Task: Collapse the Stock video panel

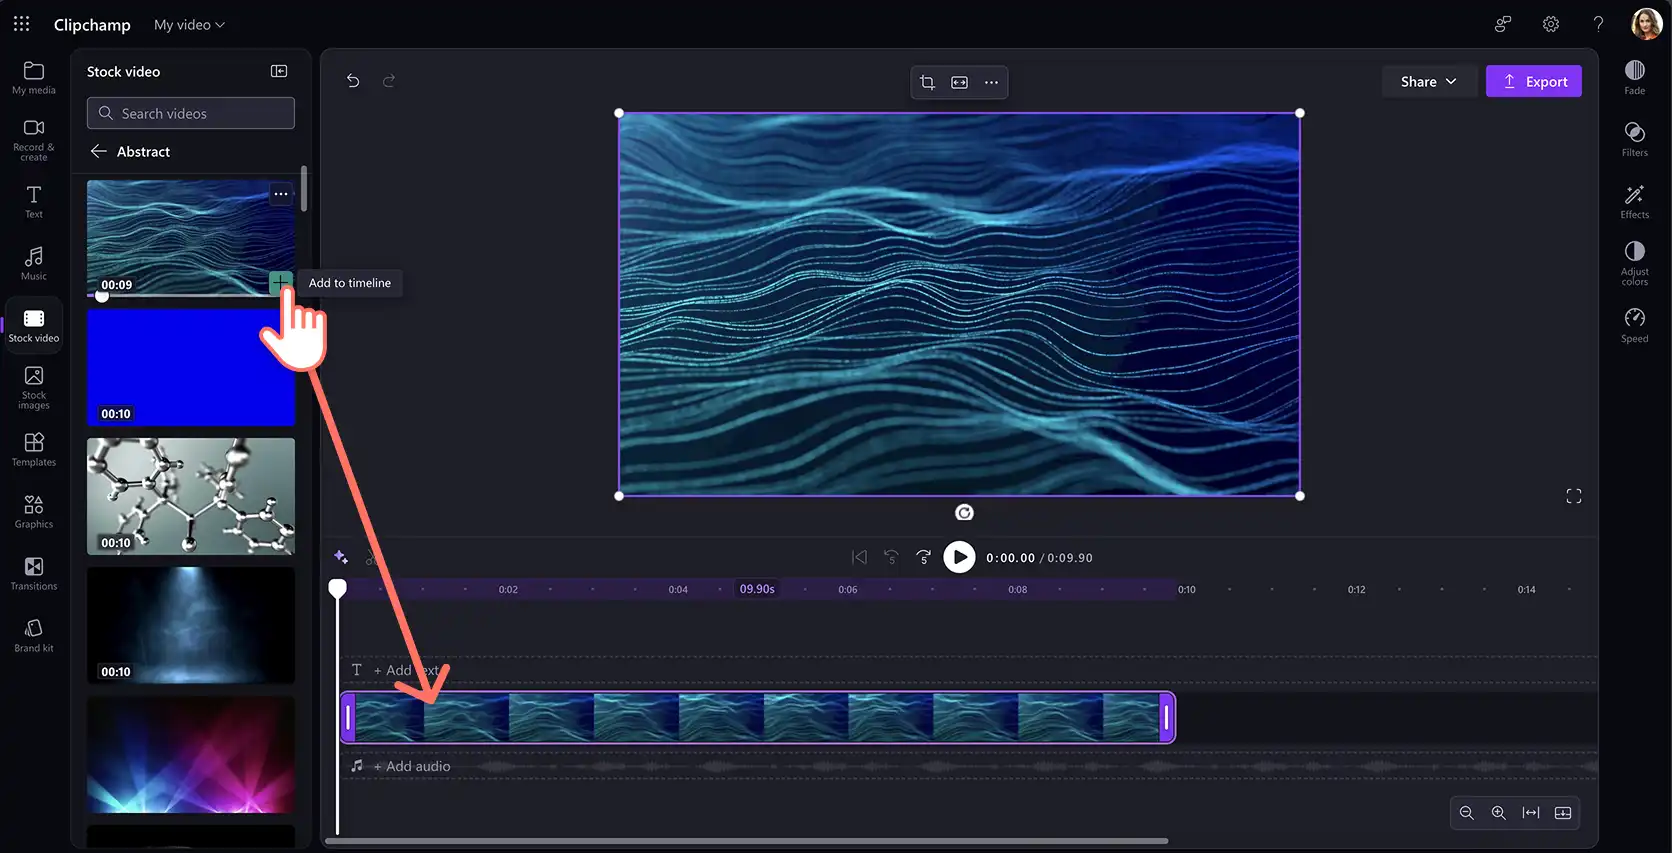Action: coord(279,71)
